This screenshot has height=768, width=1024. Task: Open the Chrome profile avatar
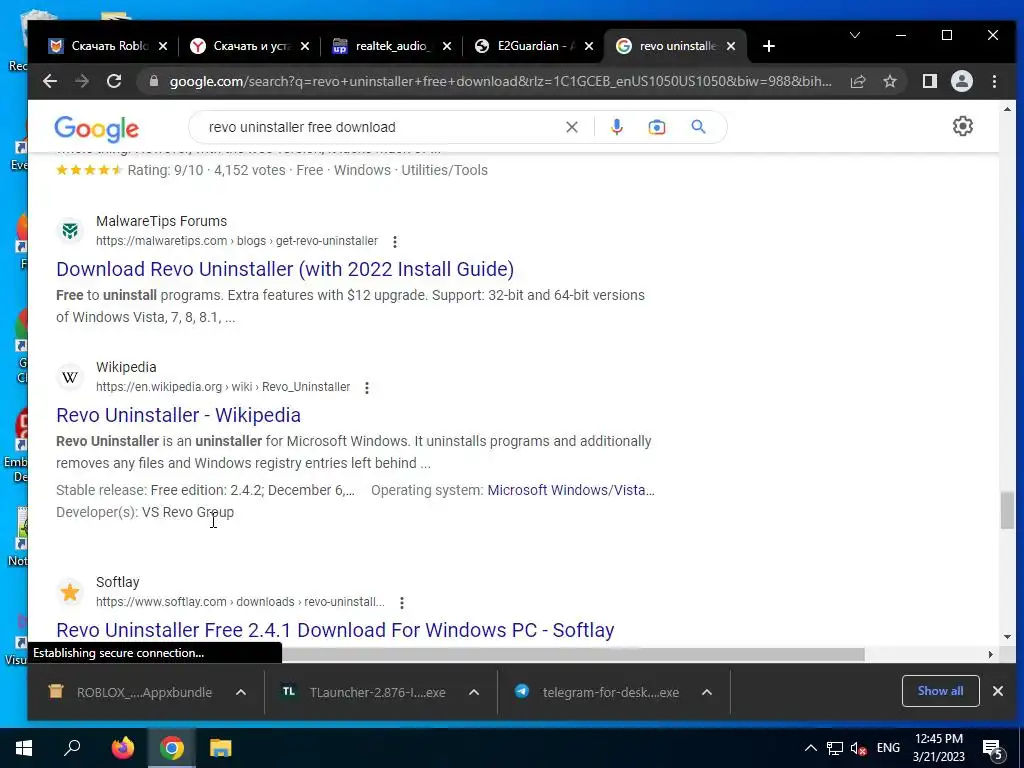[x=961, y=81]
